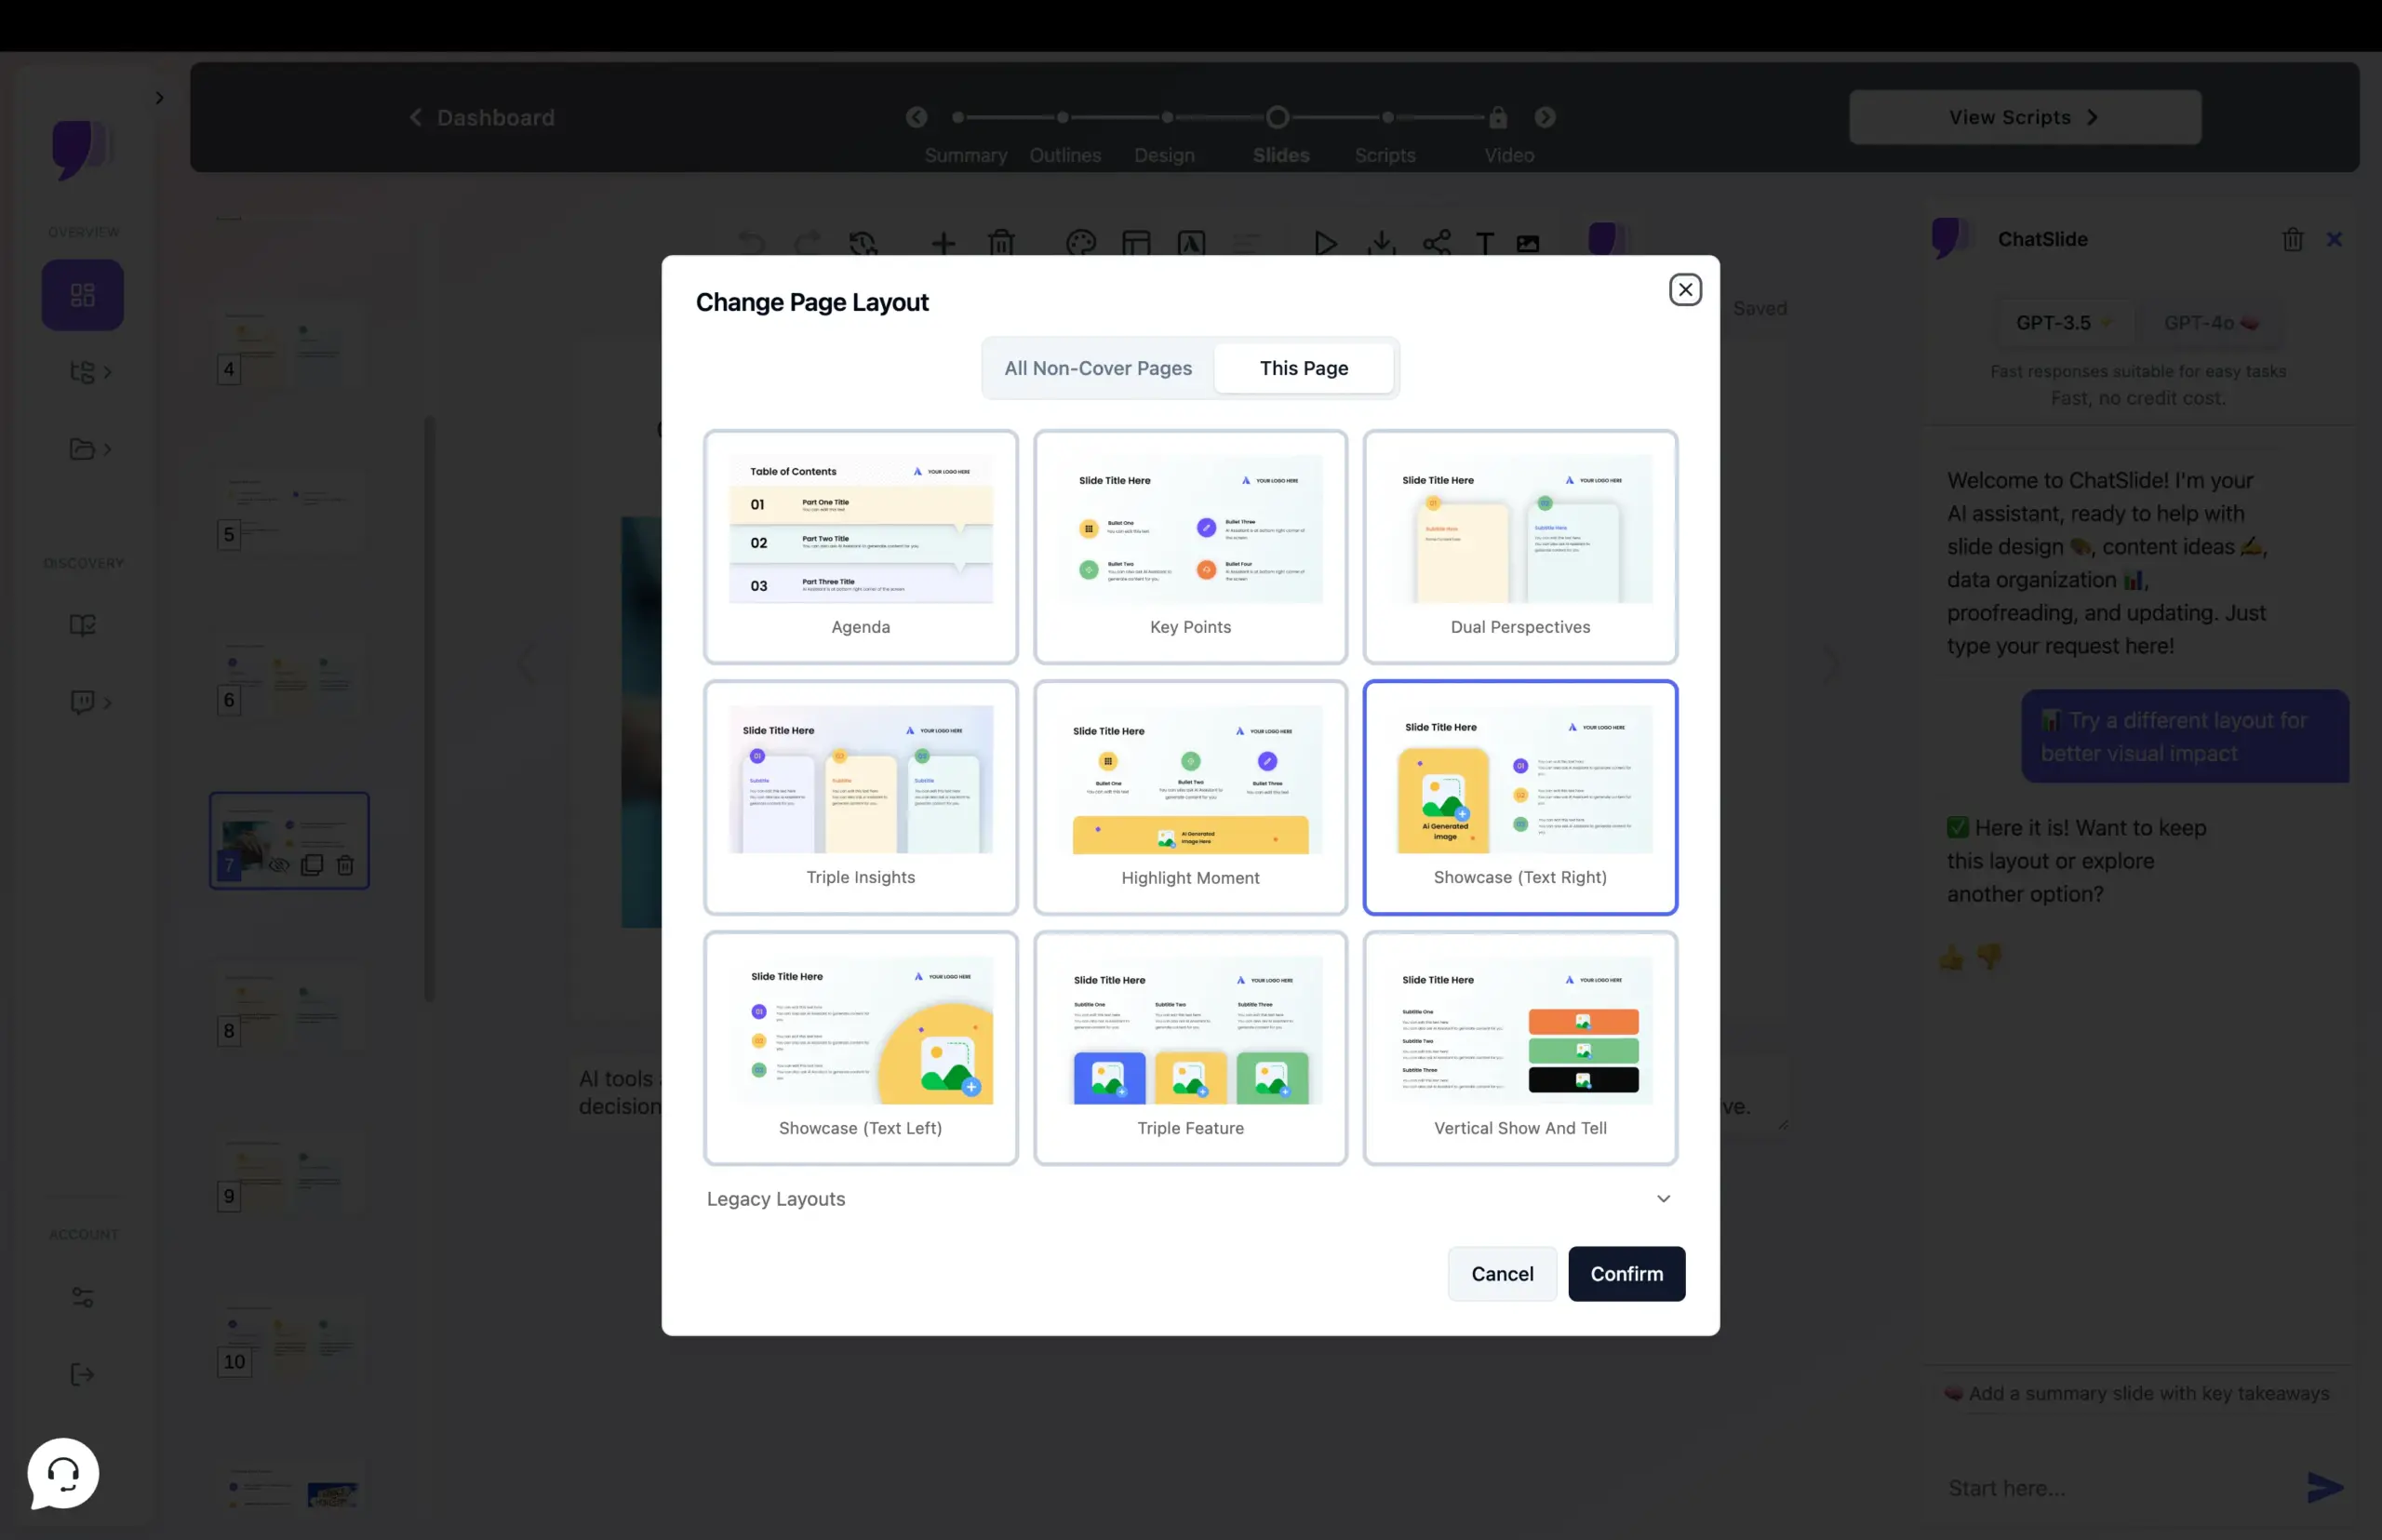Open the GPT-3.5 model dropdown

[2064, 322]
